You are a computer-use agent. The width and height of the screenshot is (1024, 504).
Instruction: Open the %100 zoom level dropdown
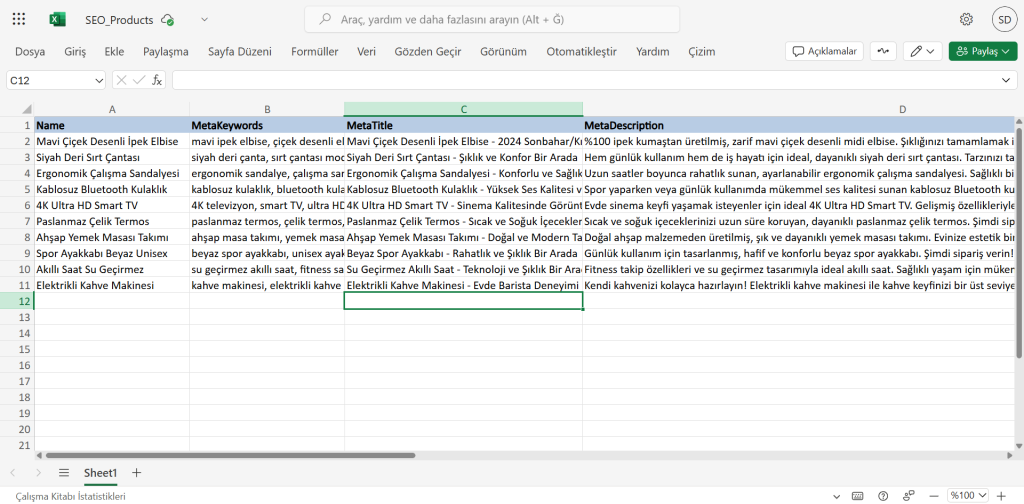tap(969, 496)
